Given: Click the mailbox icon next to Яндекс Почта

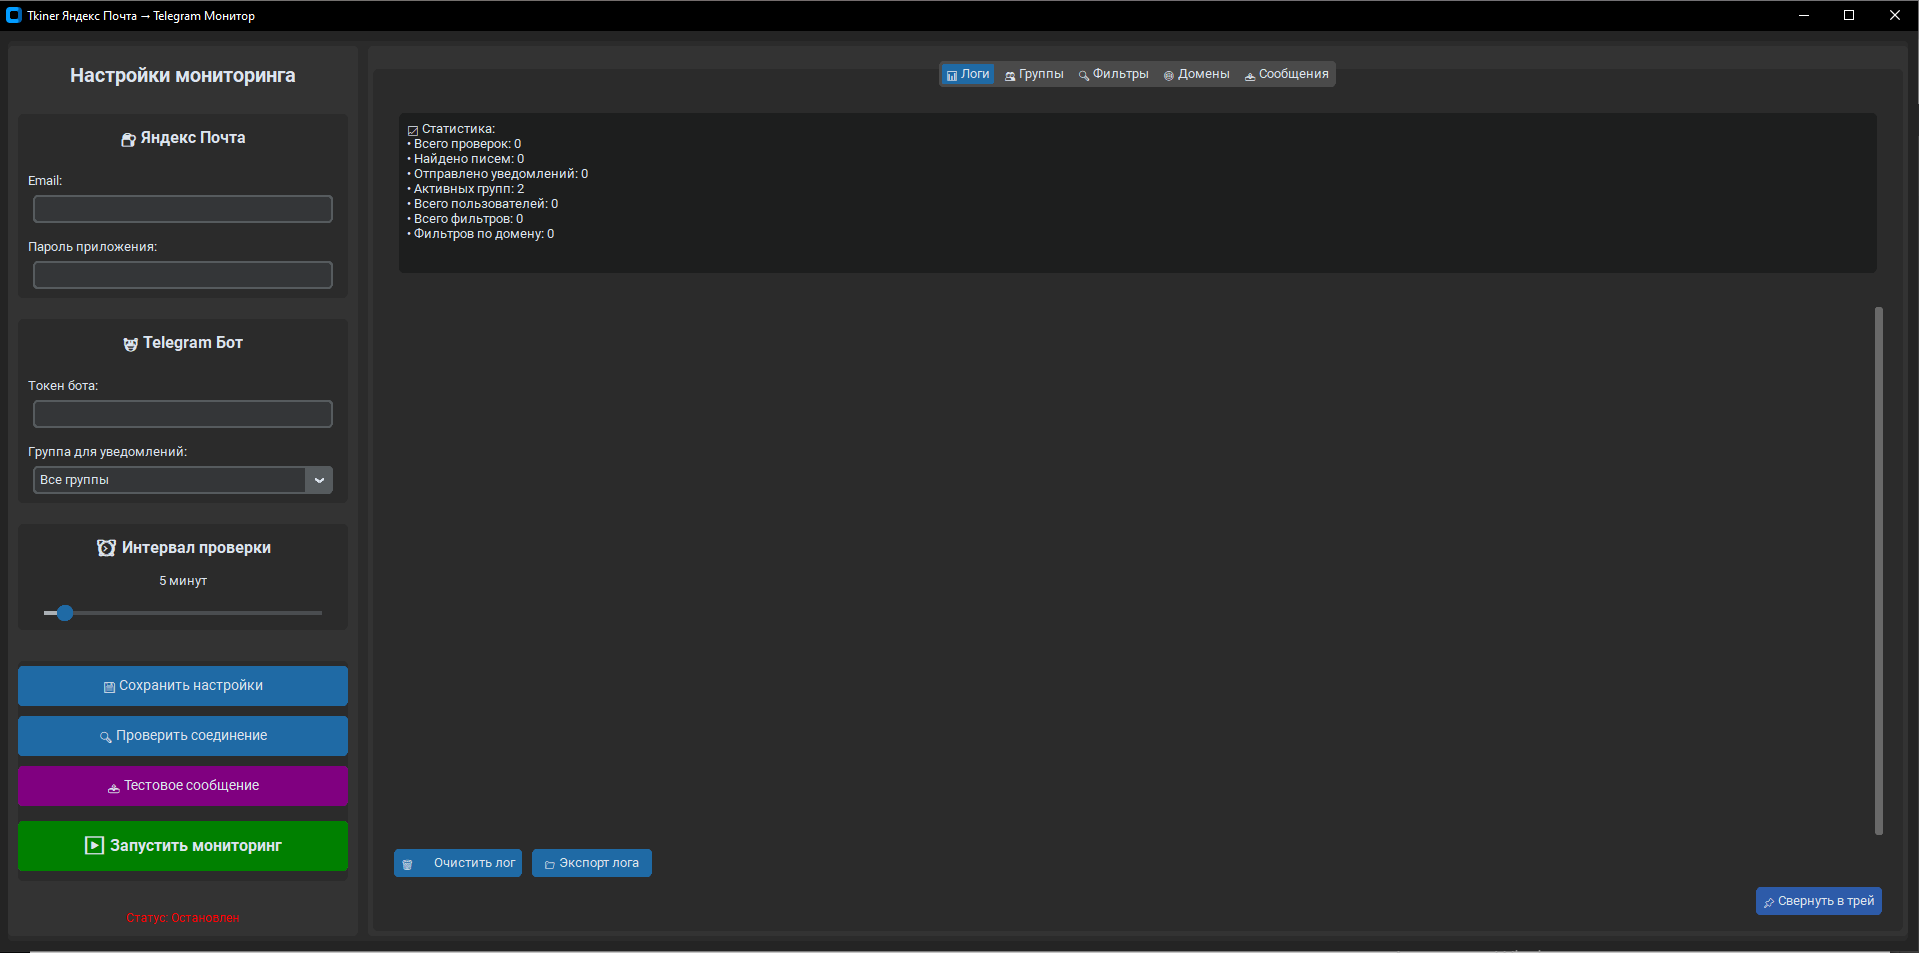Looking at the screenshot, I should 128,139.
